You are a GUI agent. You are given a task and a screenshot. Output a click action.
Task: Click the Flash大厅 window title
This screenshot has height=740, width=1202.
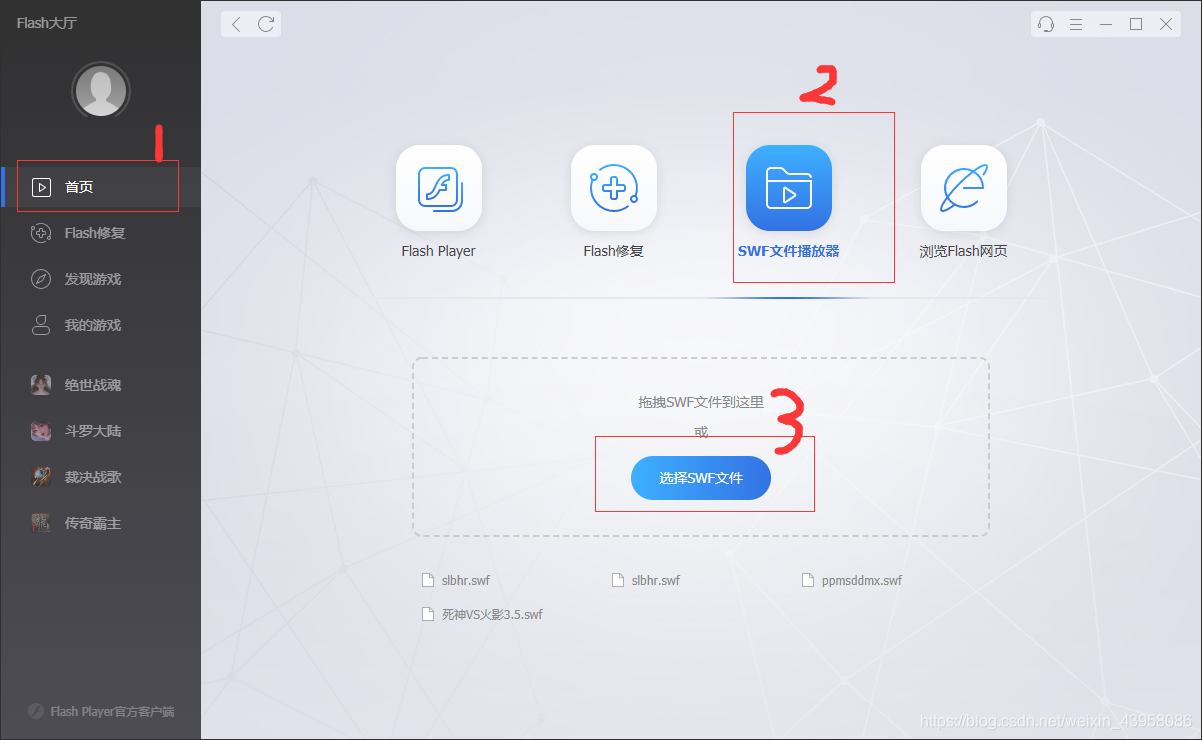(x=47, y=23)
